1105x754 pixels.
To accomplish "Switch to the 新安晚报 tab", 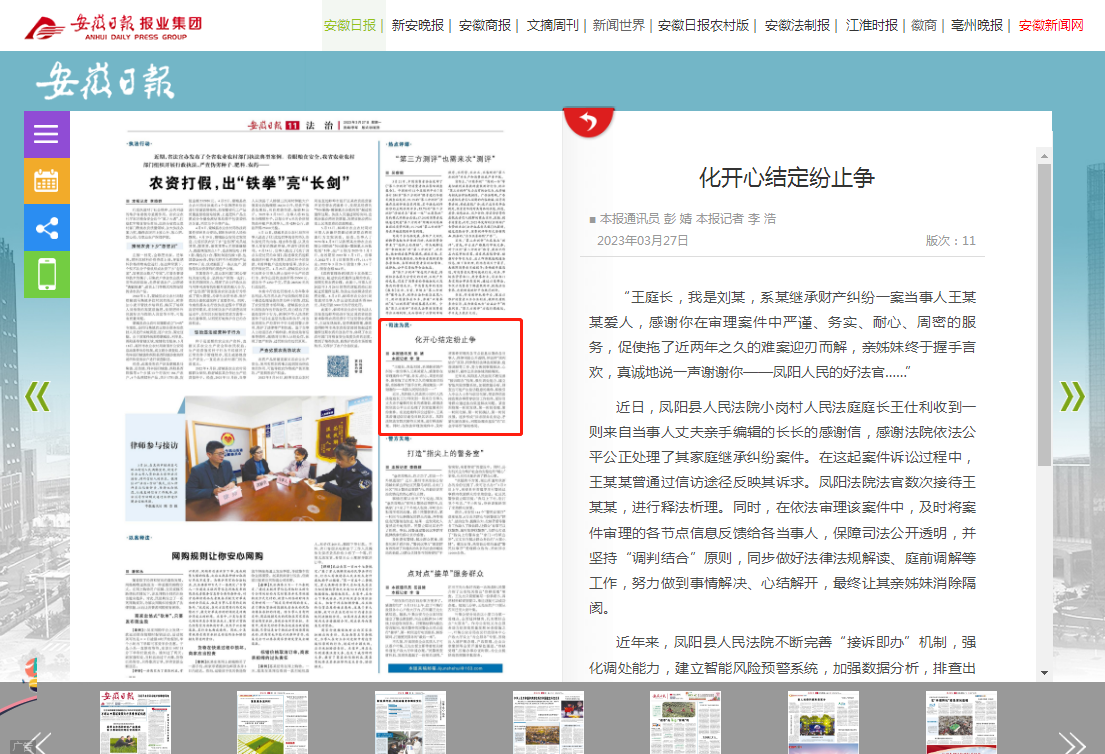I will tap(417, 25).
